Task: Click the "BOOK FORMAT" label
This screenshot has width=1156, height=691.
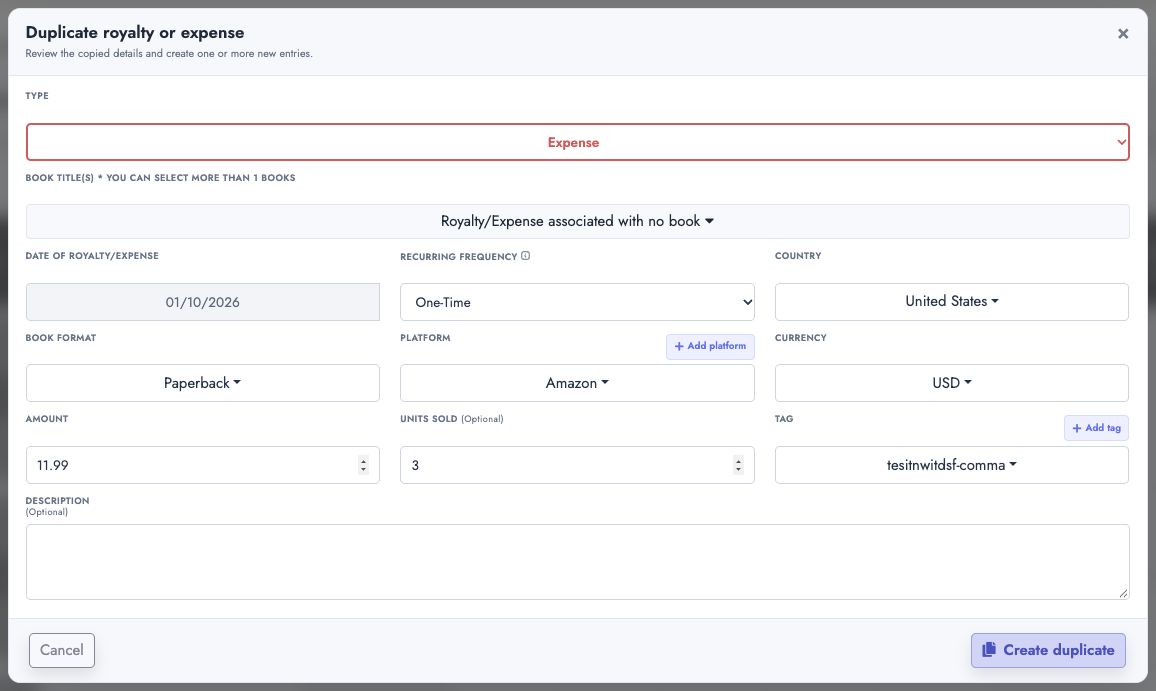Action: [61, 338]
